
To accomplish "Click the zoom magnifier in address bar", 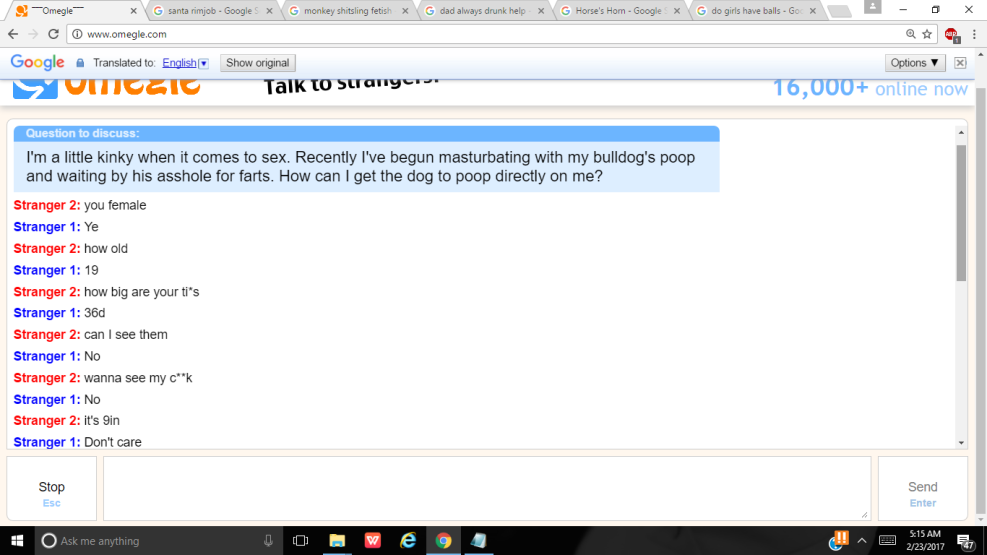I will tap(910, 33).
